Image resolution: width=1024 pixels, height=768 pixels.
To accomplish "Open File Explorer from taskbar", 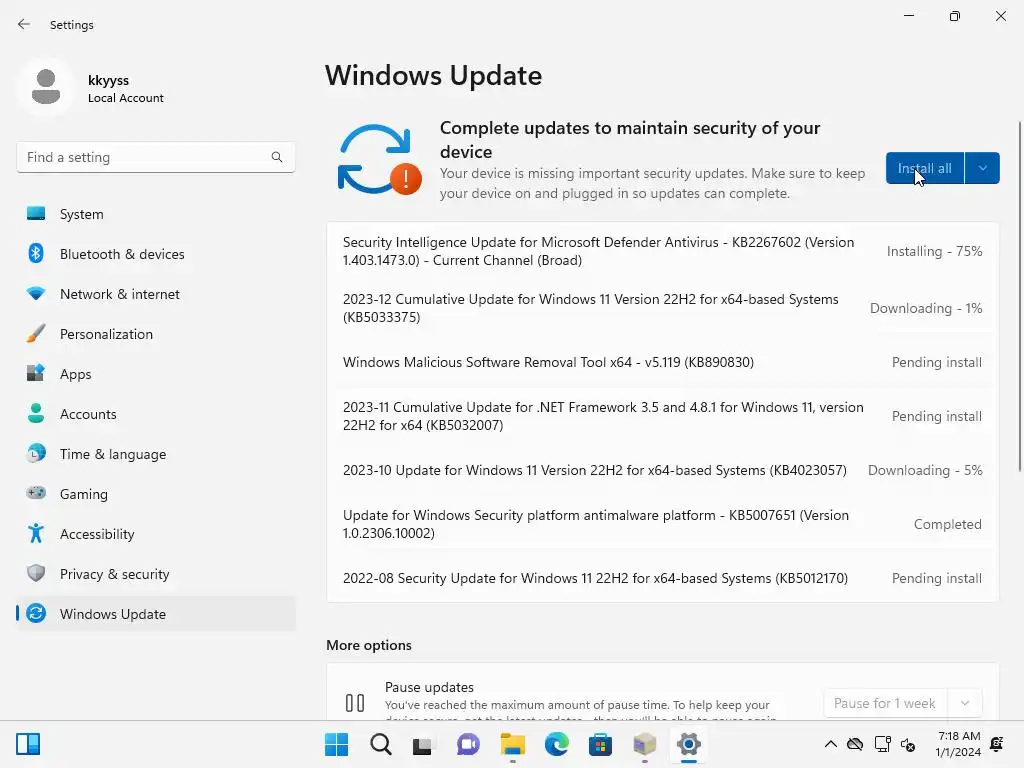I will pyautogui.click(x=513, y=744).
